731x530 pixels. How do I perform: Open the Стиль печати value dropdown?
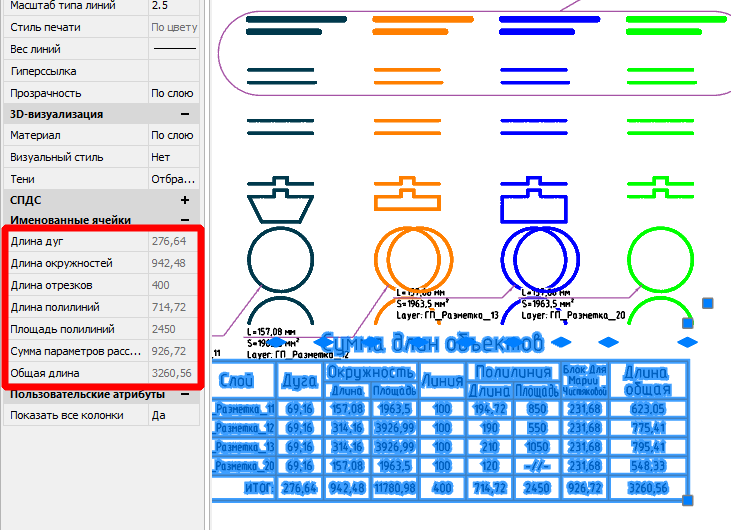(173, 27)
